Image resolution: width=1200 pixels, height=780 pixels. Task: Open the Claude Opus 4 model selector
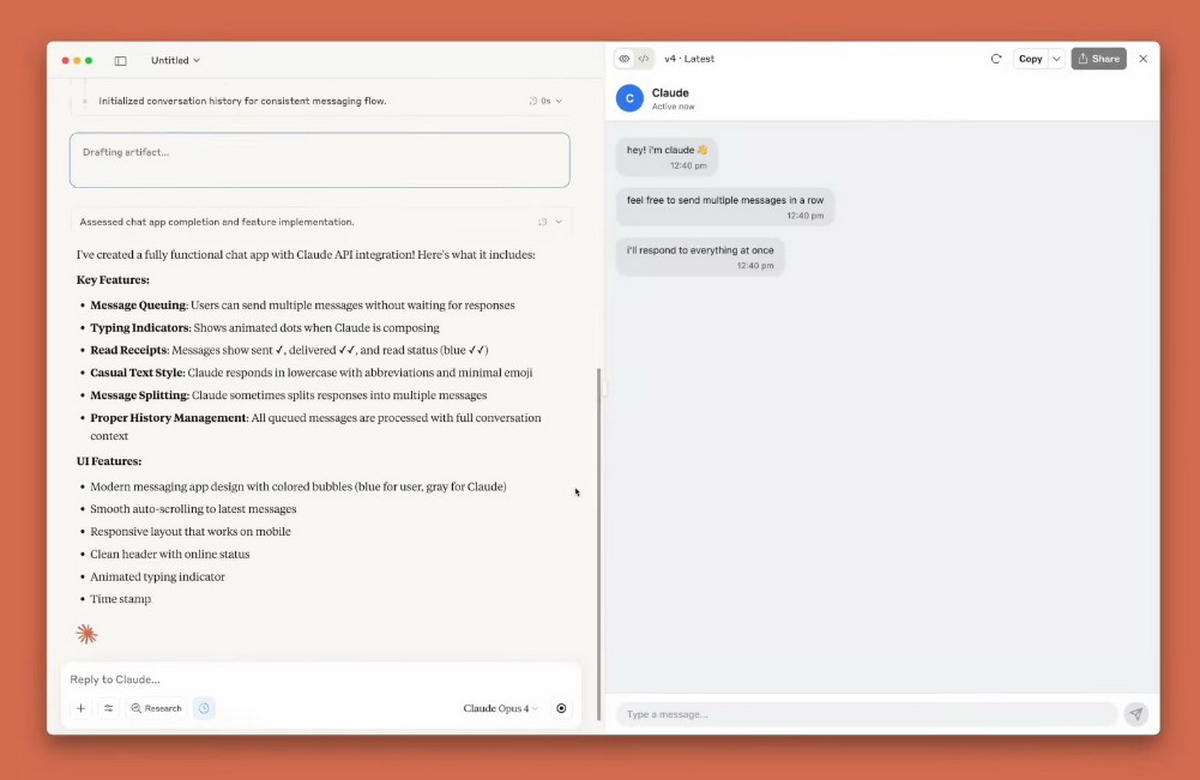click(x=500, y=708)
